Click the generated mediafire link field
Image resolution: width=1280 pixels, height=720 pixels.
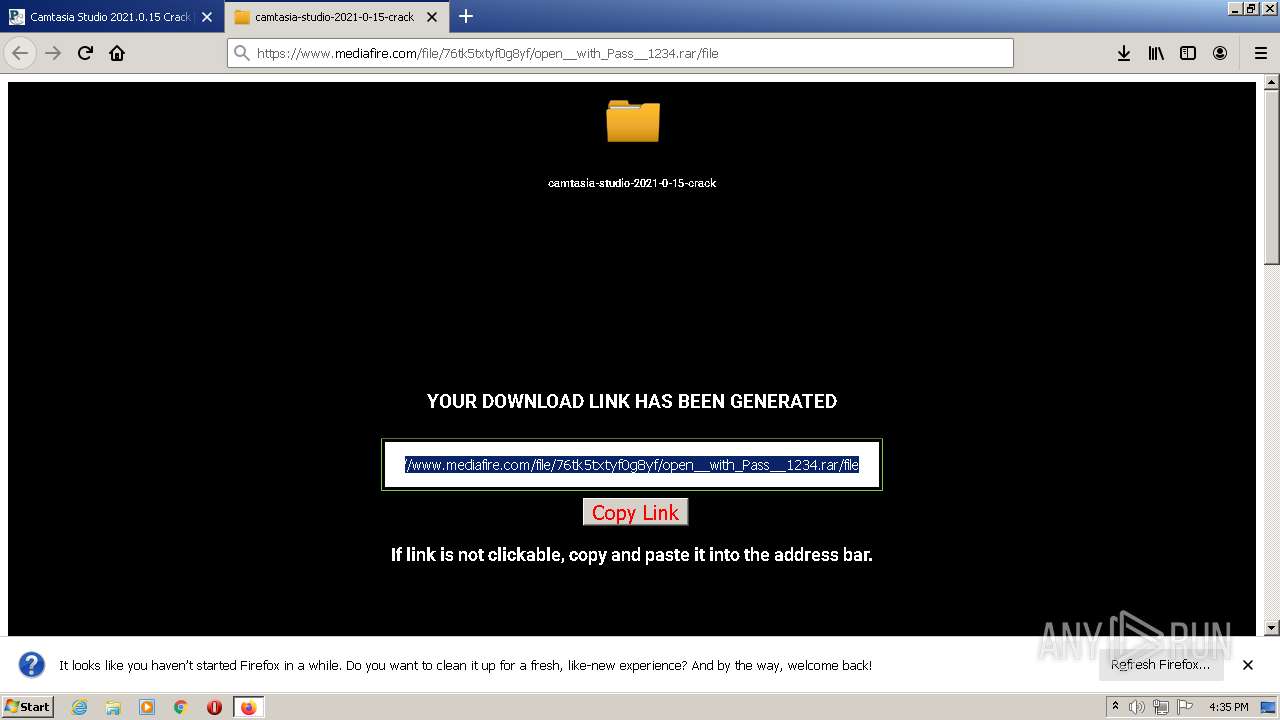632,465
